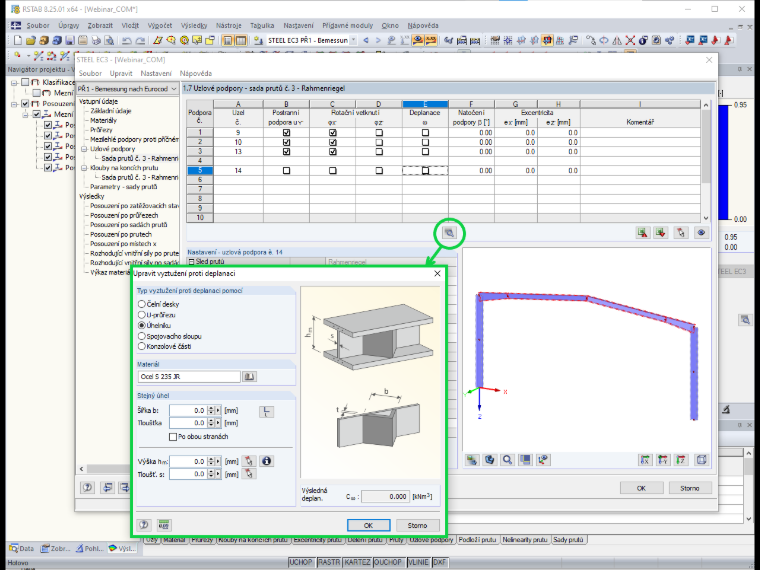Click the next case arrow in main toolbar
Image resolution: width=760 pixels, height=570 pixels.
coord(378,40)
